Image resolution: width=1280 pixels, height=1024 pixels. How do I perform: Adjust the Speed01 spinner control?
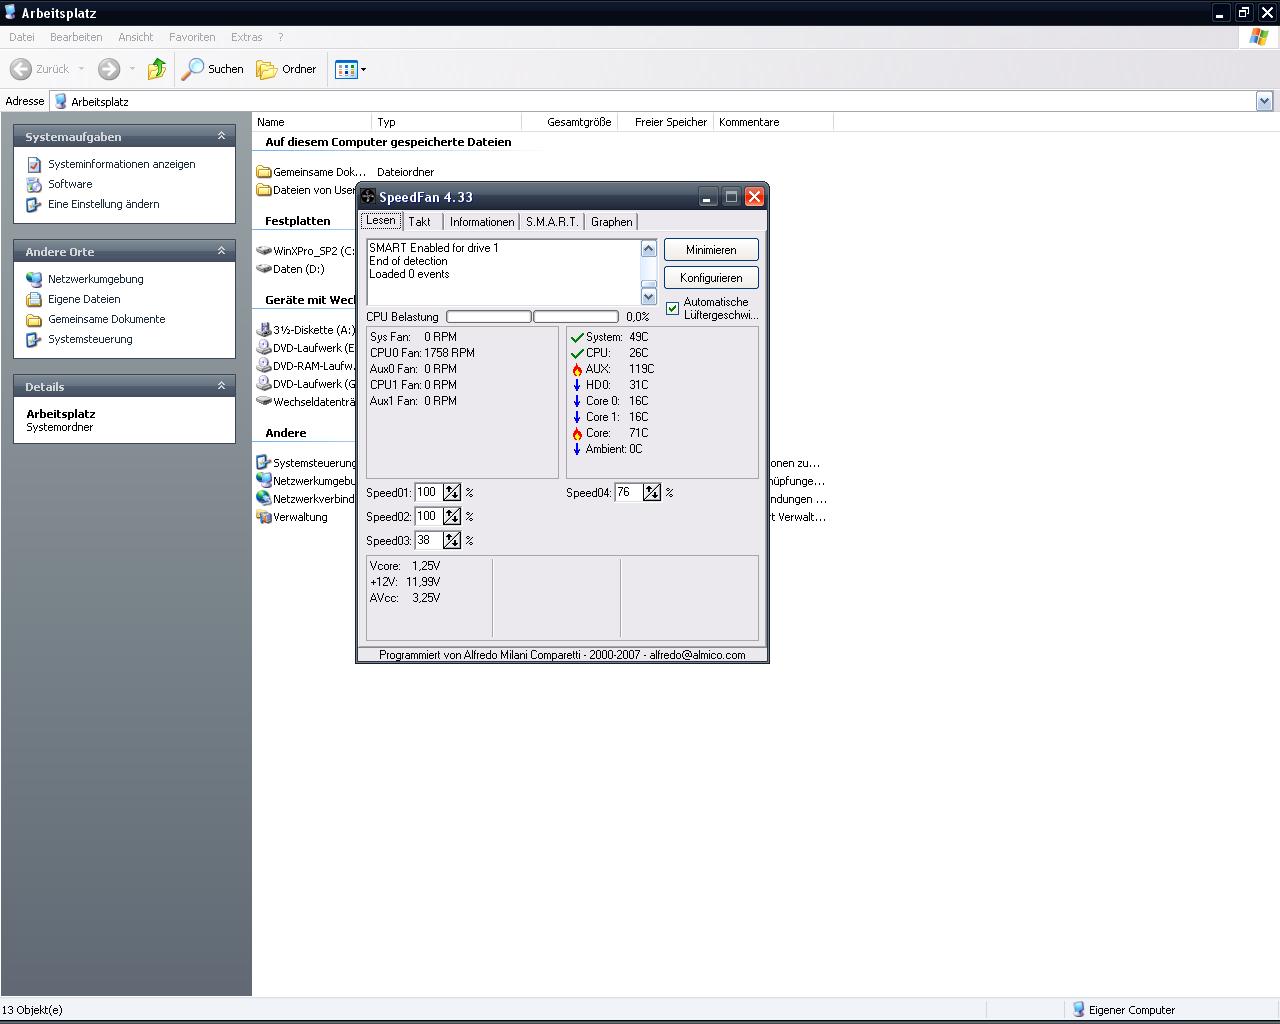pos(452,492)
